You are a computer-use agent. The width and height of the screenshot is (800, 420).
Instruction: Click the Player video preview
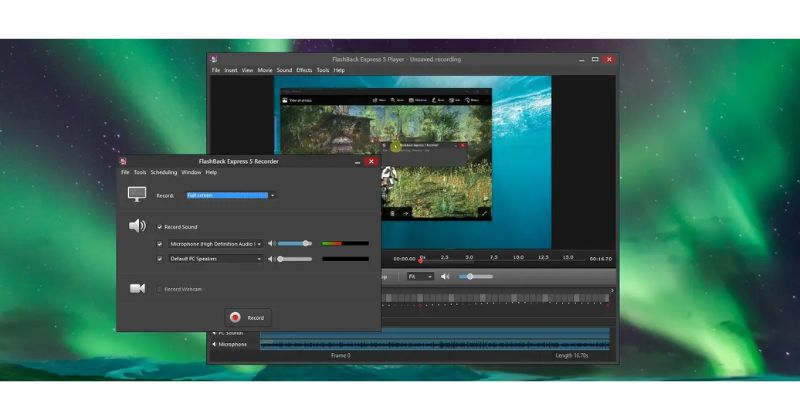pos(413,163)
